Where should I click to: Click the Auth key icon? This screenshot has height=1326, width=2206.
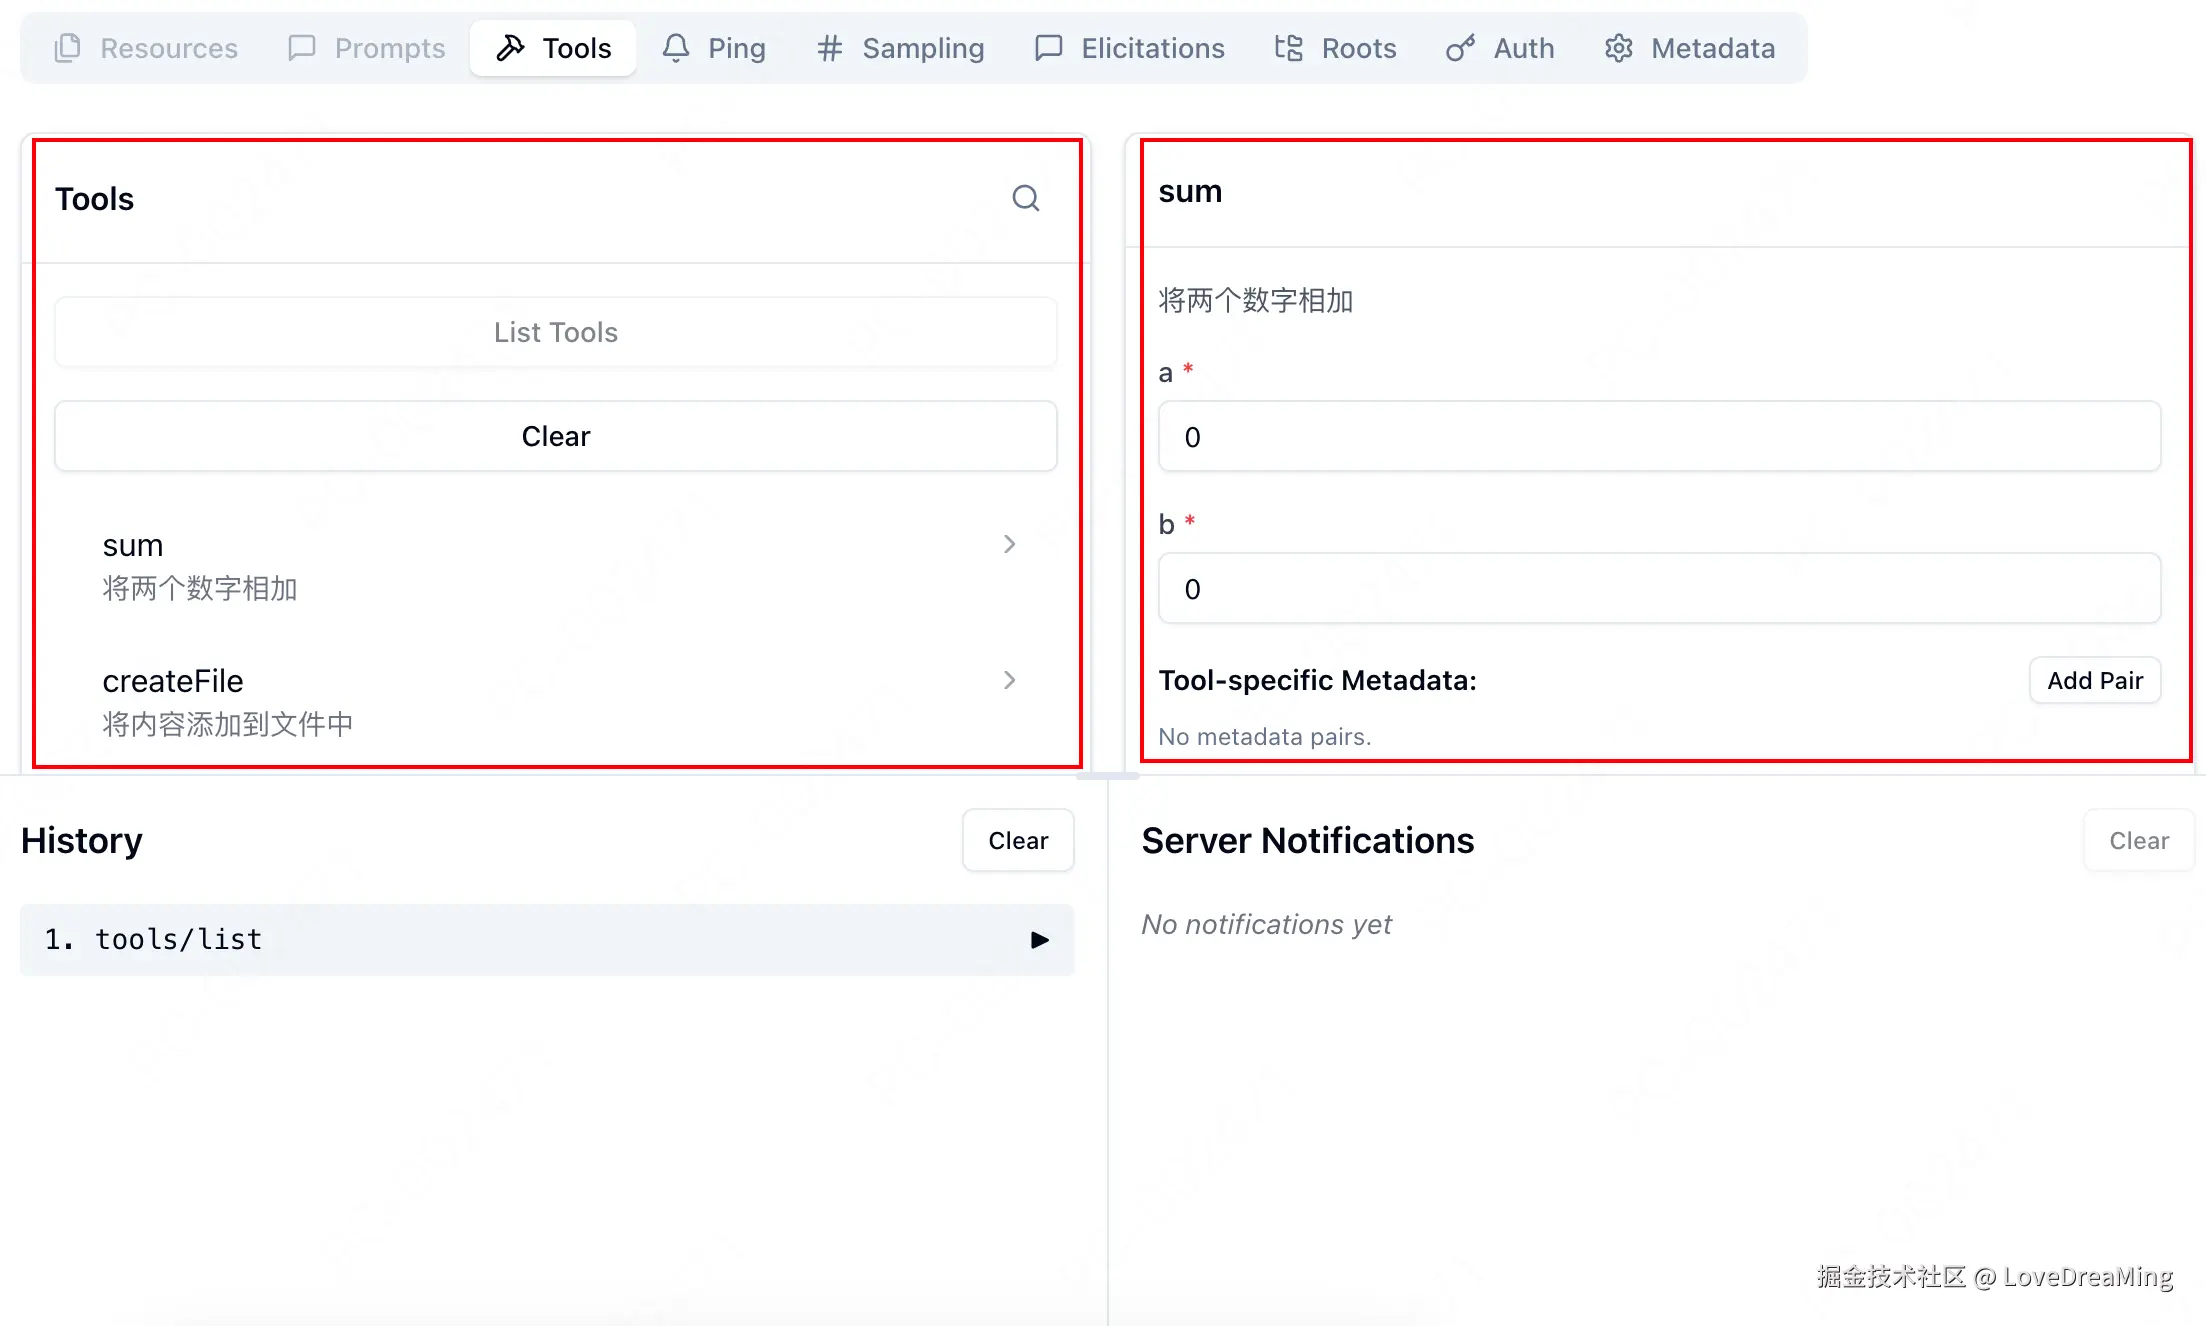point(1460,48)
